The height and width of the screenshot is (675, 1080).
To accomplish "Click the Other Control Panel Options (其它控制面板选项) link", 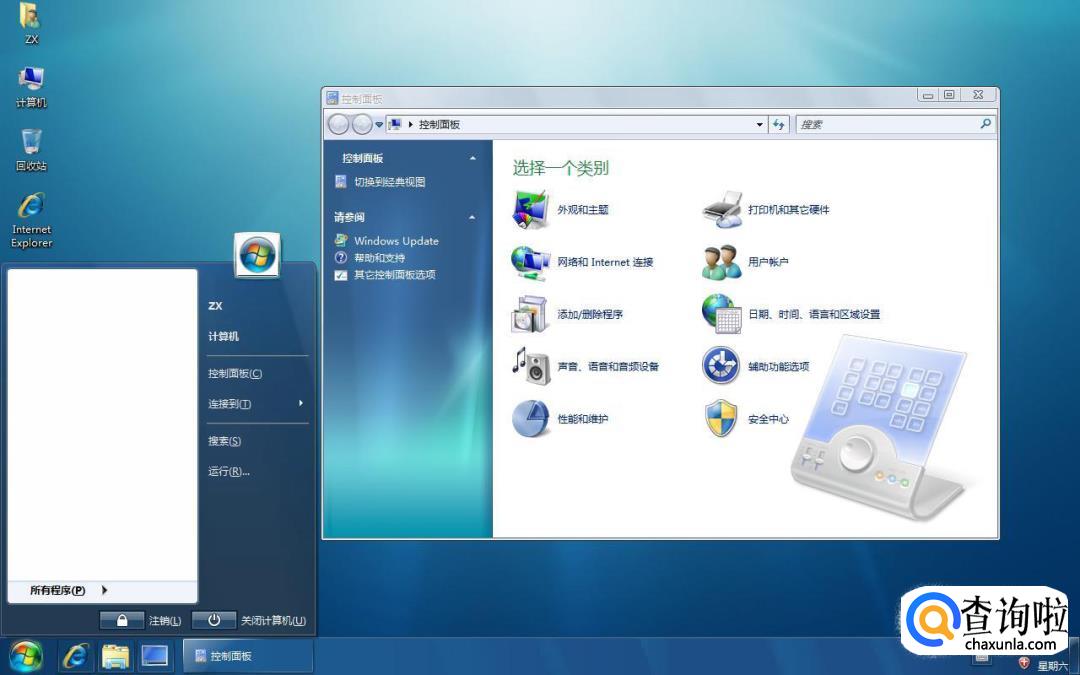I will (395, 275).
